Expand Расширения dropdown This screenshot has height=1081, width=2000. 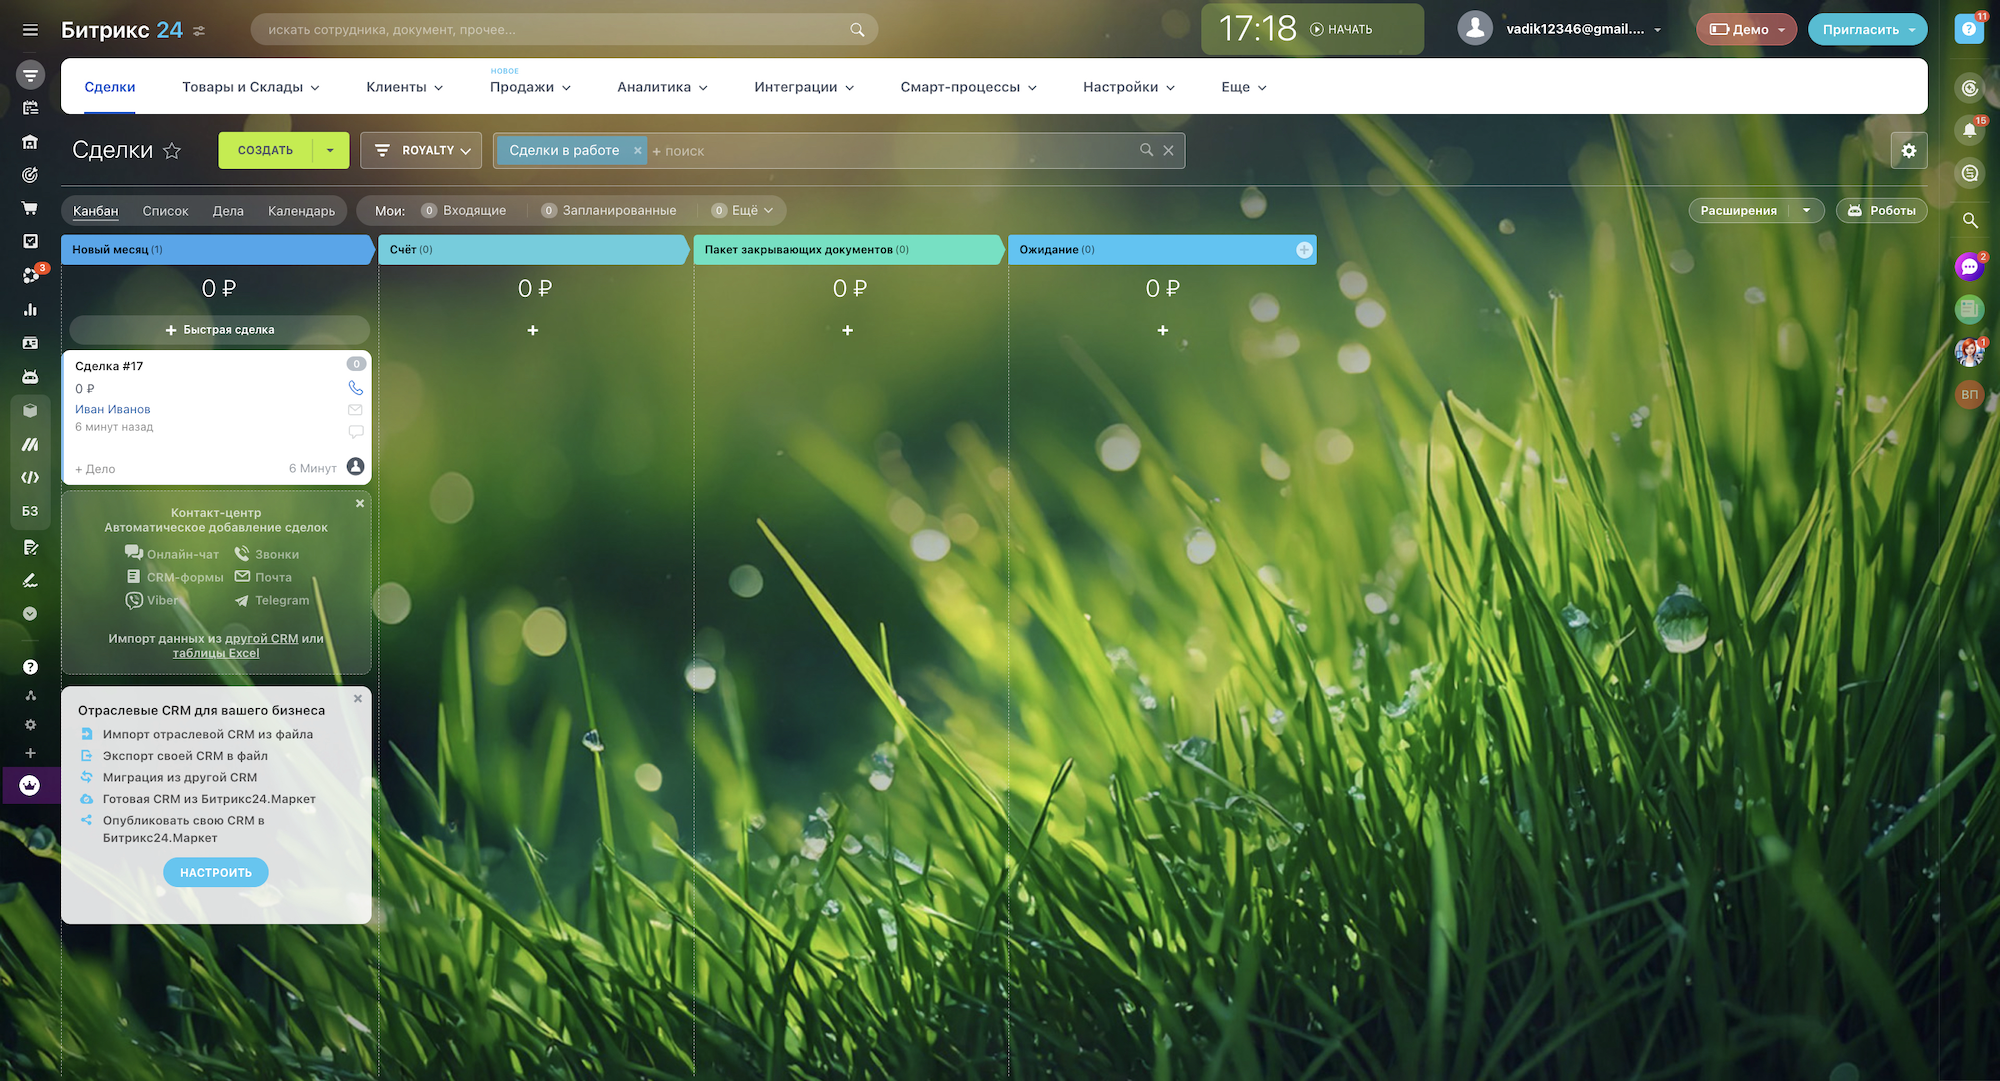1806,211
